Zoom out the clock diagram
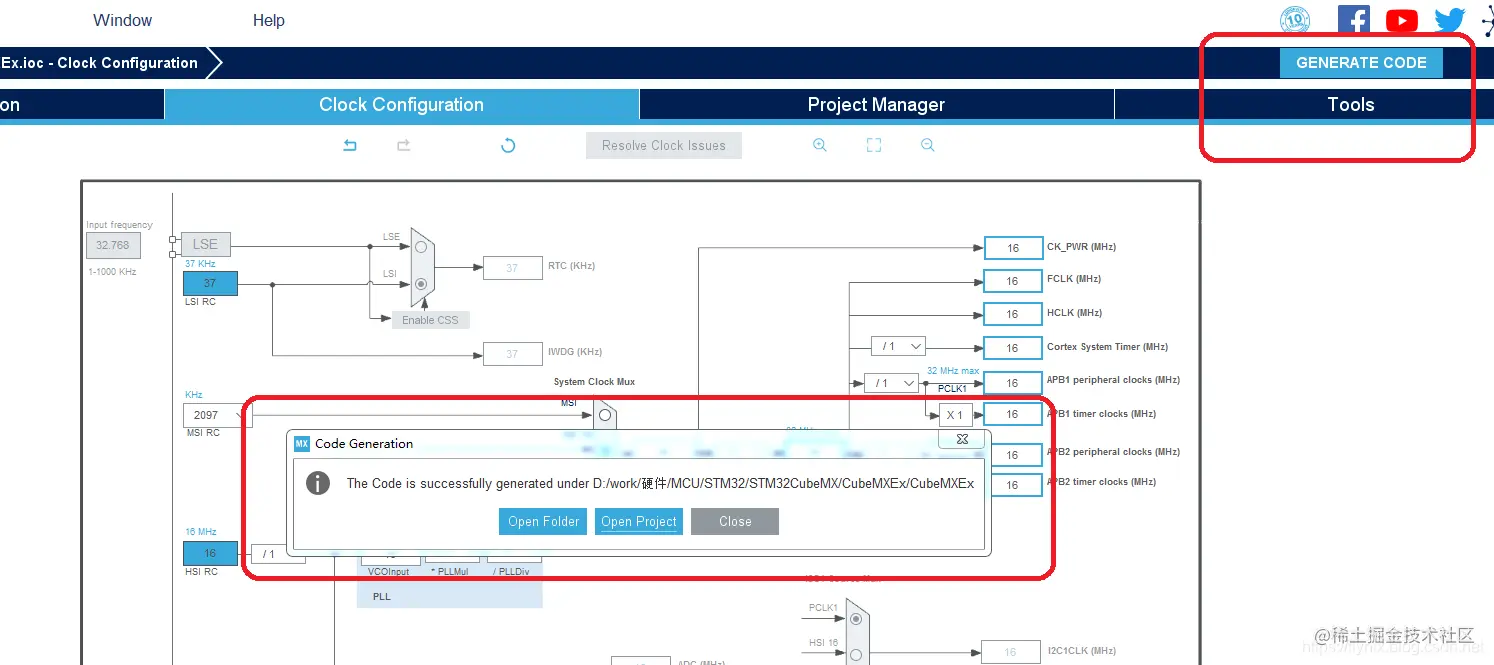Viewport: 1494px width, 665px height. pos(928,145)
